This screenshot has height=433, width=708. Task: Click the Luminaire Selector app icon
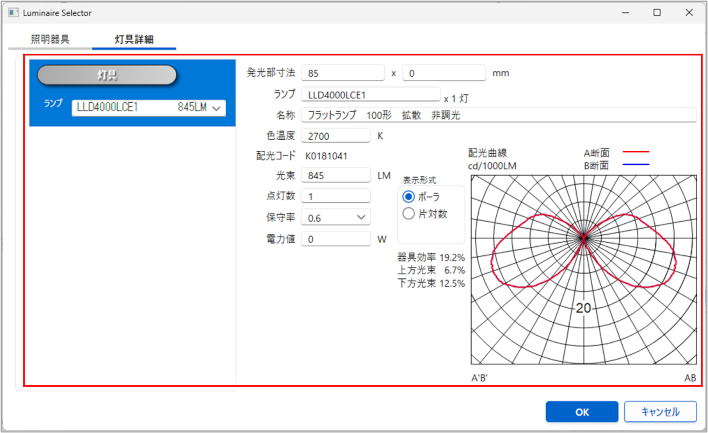pos(12,12)
